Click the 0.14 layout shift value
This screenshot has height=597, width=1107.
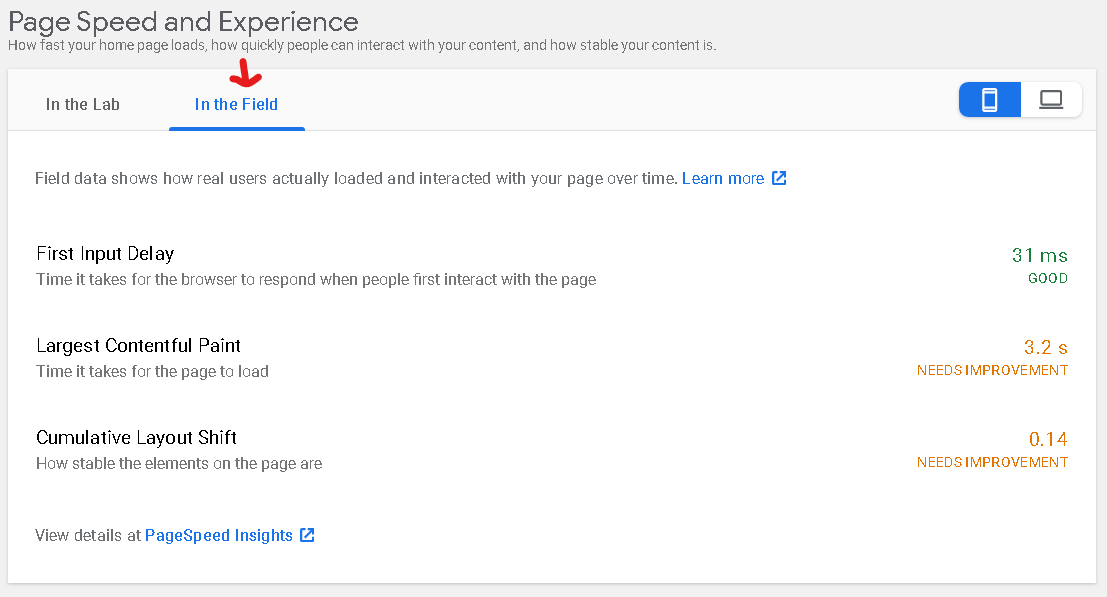click(x=1048, y=439)
